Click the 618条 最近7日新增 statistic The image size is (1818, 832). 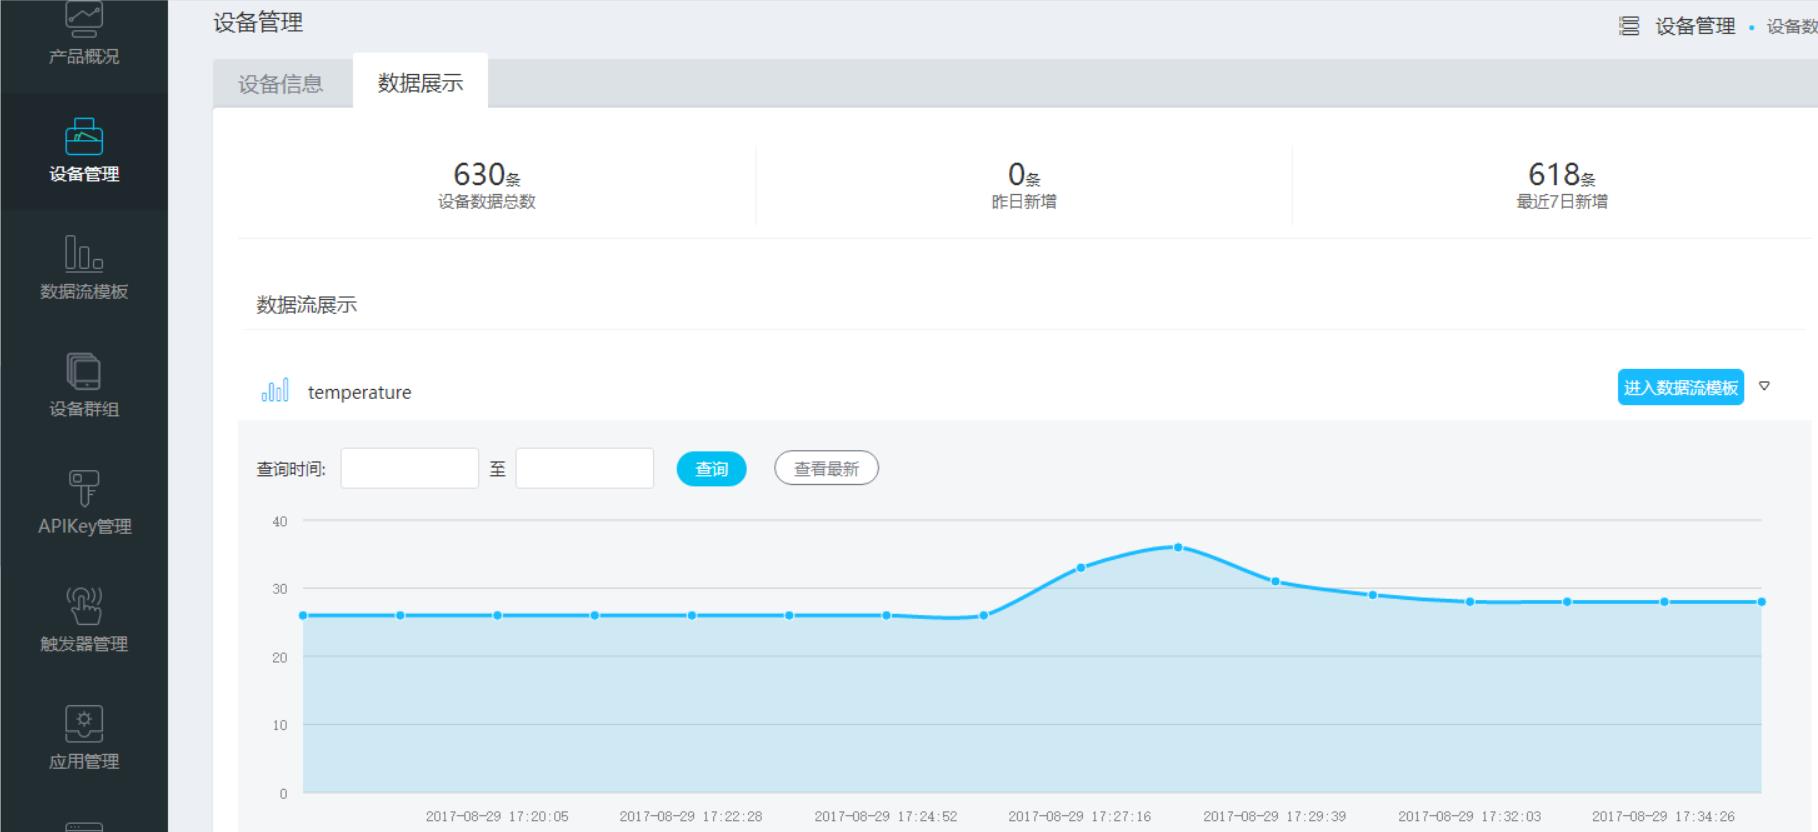(x=1561, y=185)
